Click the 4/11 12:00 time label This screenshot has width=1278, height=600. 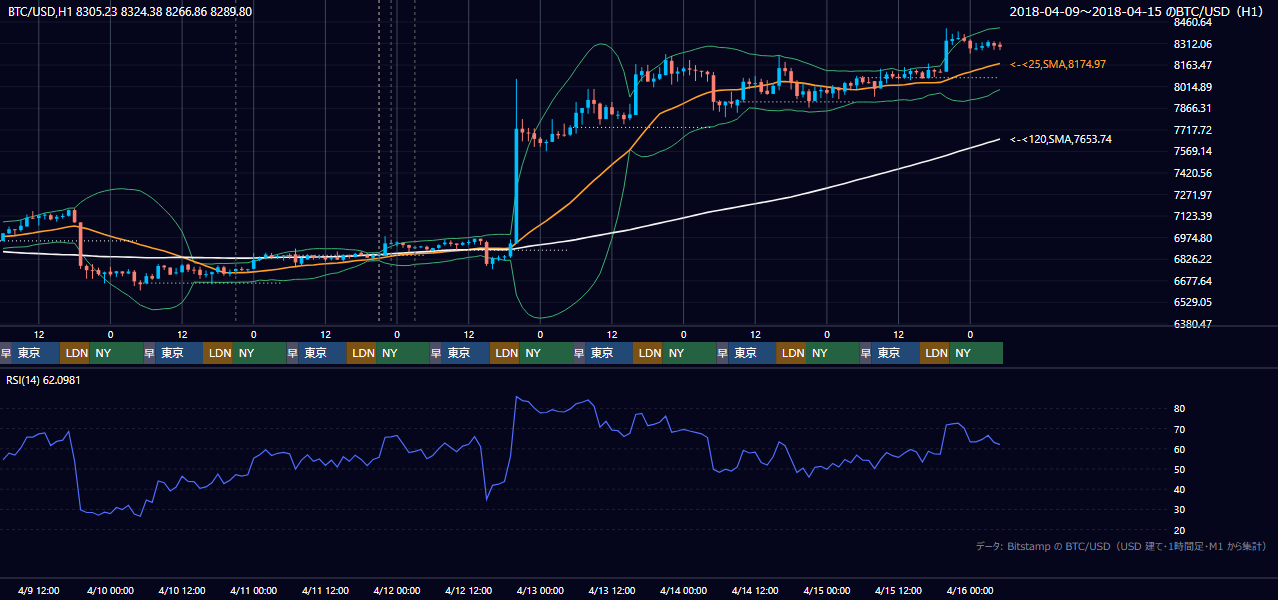pos(325,590)
